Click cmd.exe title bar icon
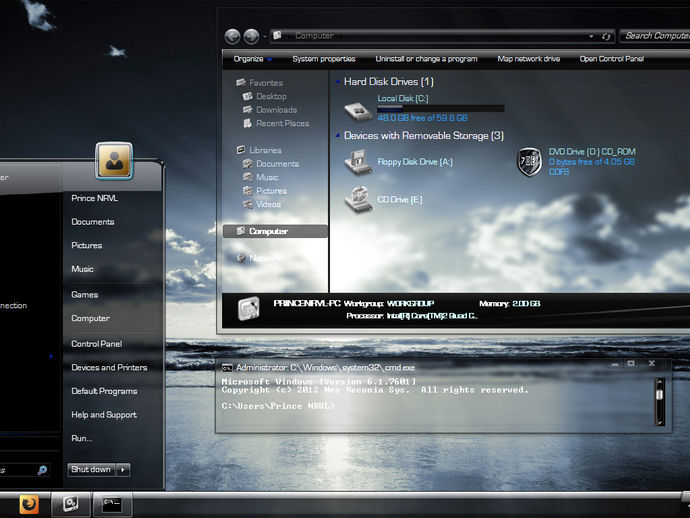Screen dimensions: 690x518 coord(227,368)
